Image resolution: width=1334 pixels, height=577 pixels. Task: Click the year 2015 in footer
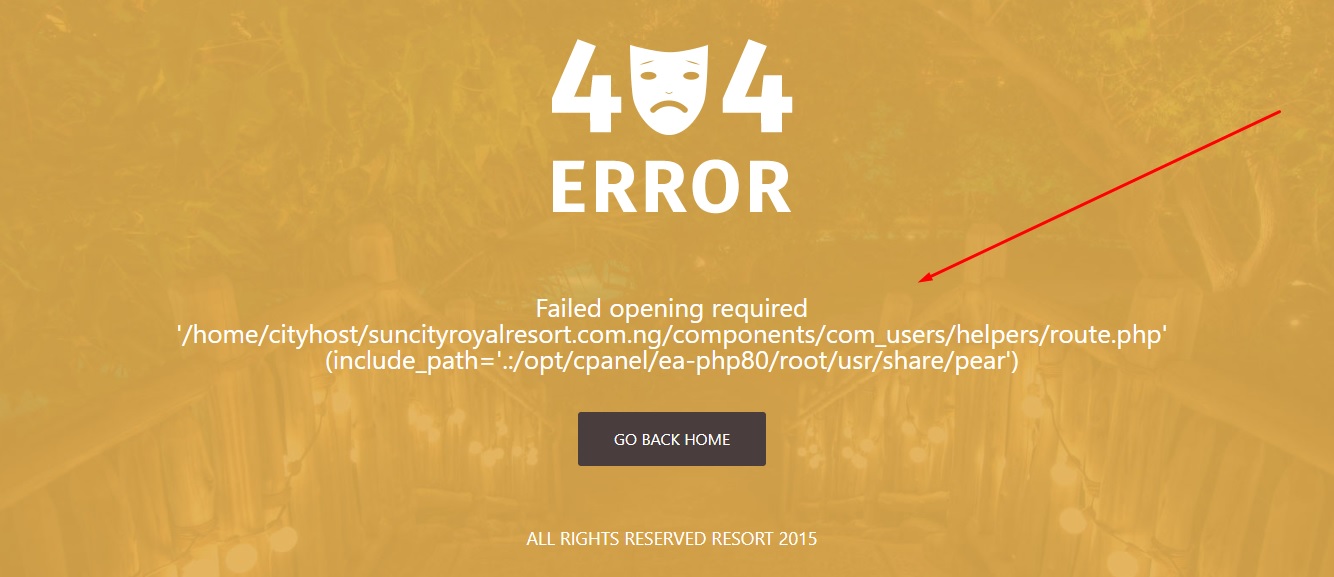797,539
